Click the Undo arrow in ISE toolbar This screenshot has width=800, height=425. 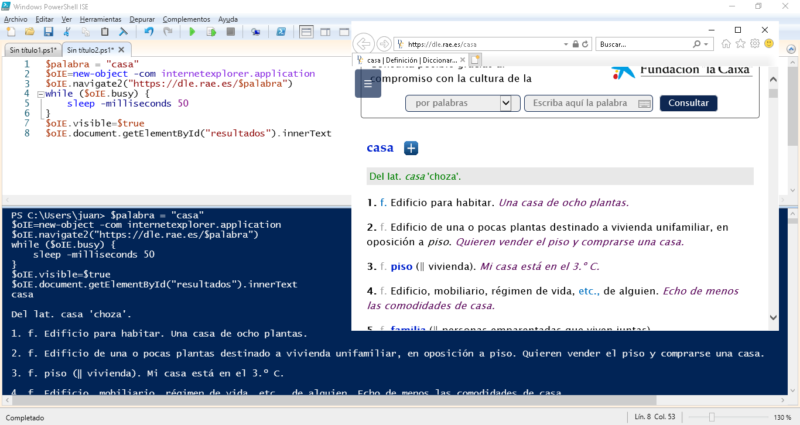point(148,32)
